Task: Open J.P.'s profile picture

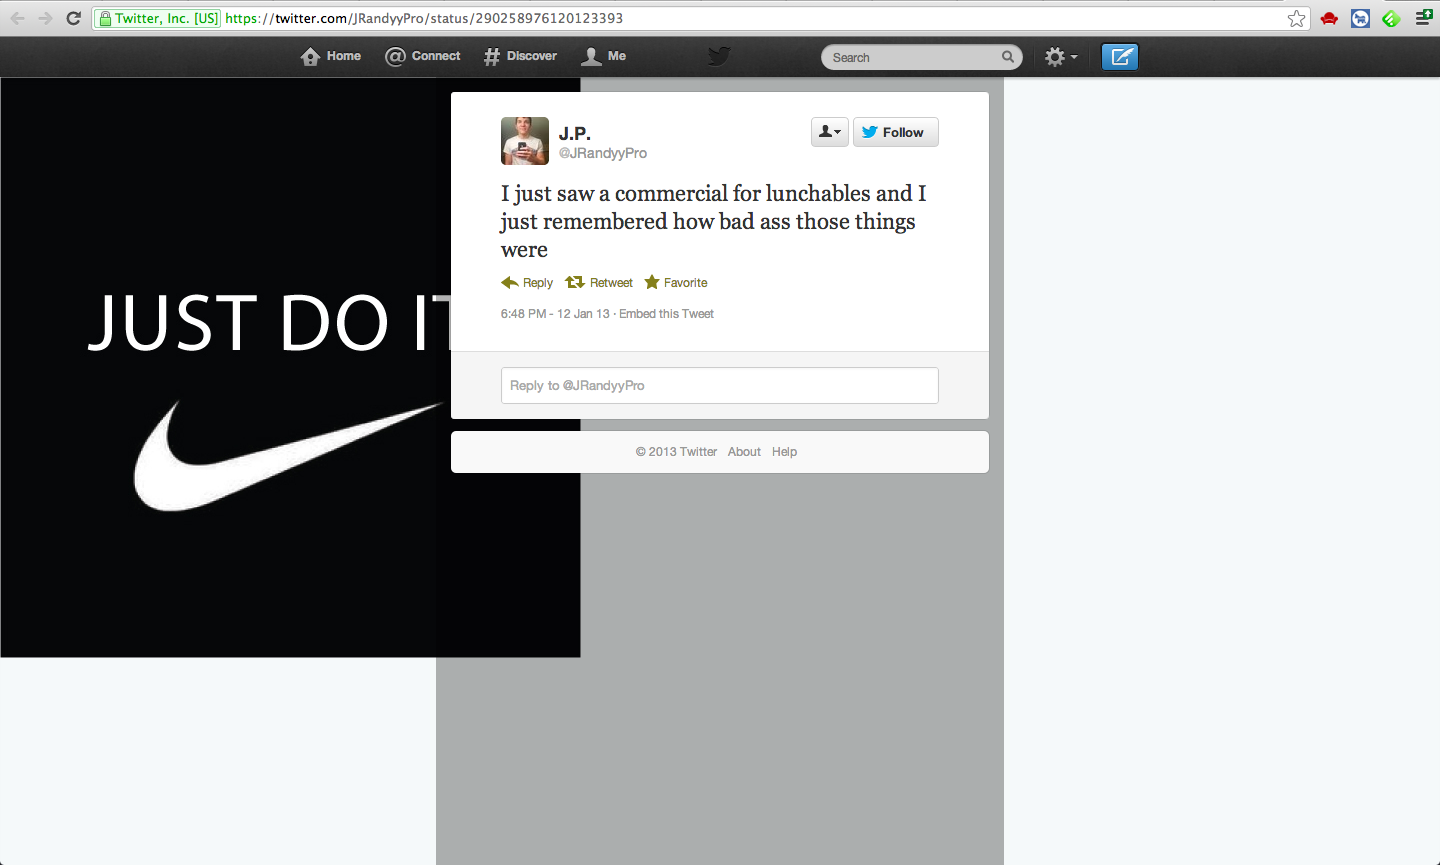Action: tap(525, 141)
